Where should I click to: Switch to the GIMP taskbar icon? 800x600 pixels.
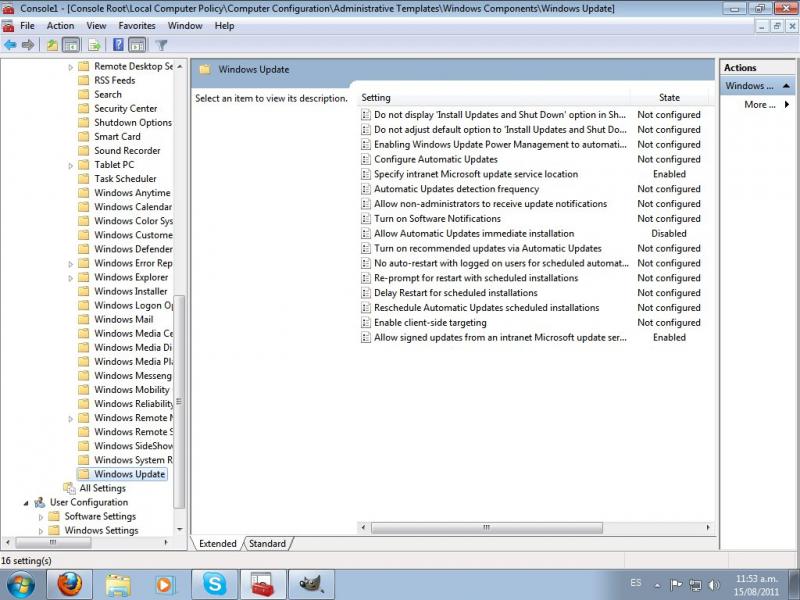pyautogui.click(x=311, y=585)
